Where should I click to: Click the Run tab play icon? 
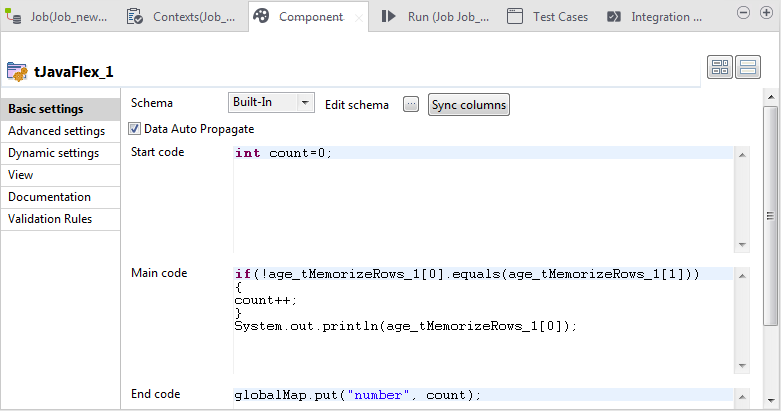click(x=391, y=17)
